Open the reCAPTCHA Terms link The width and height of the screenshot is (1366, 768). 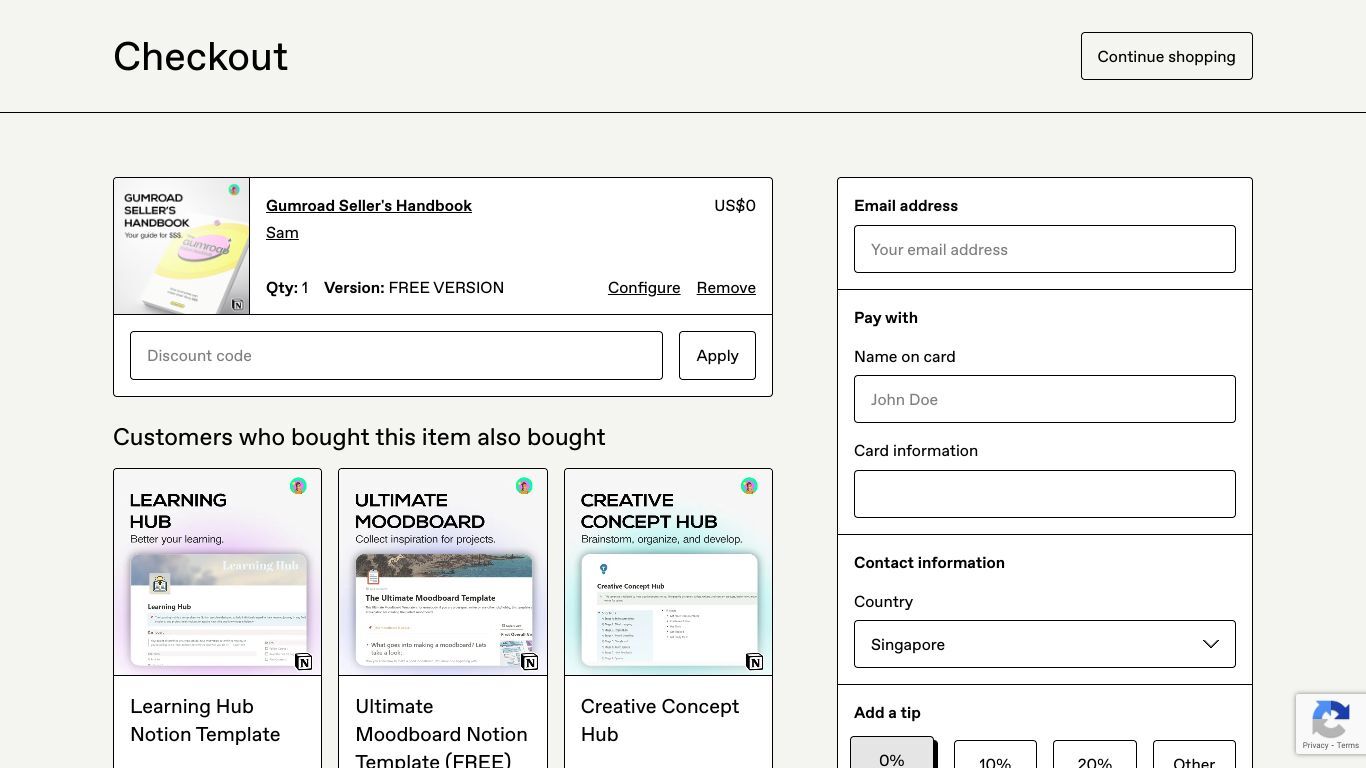tap(1349, 746)
